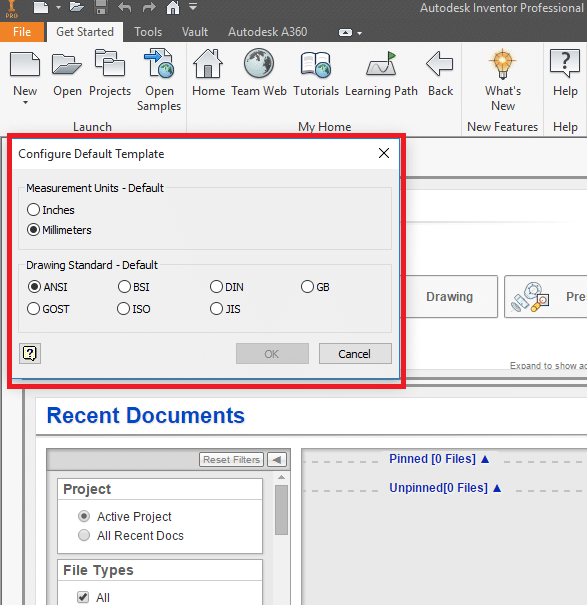This screenshot has width=587, height=605.
Task: Click the New document ribbon icon
Action: coord(25,64)
